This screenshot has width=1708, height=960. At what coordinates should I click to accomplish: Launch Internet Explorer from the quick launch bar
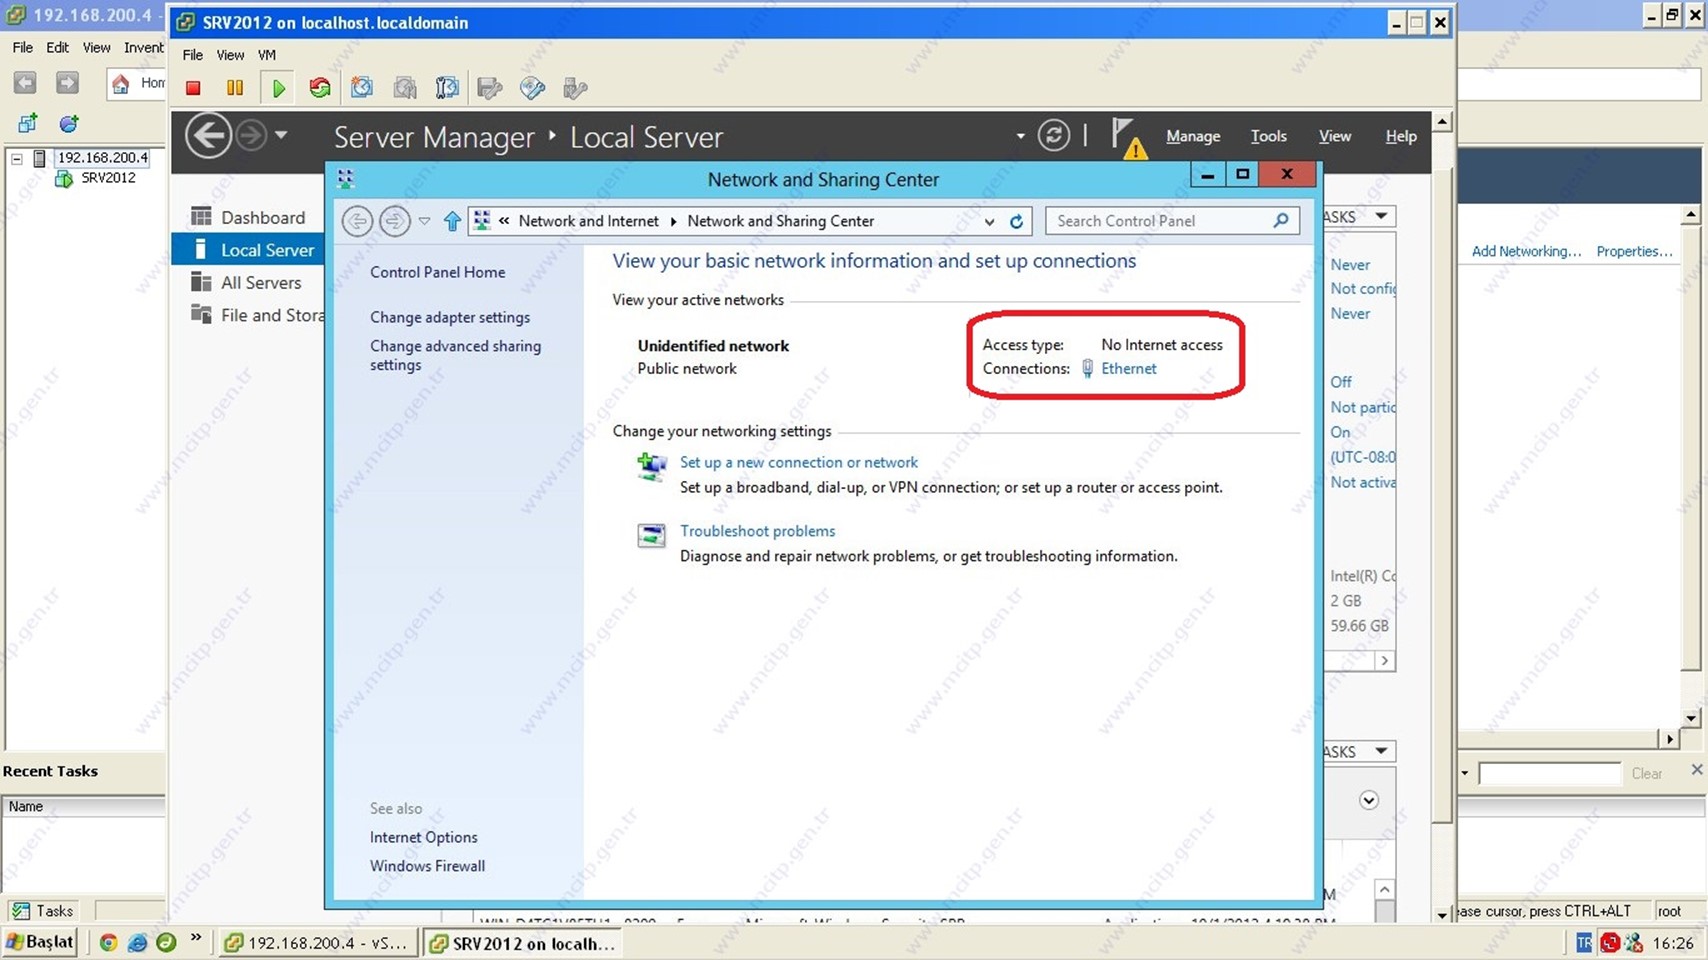pyautogui.click(x=137, y=942)
